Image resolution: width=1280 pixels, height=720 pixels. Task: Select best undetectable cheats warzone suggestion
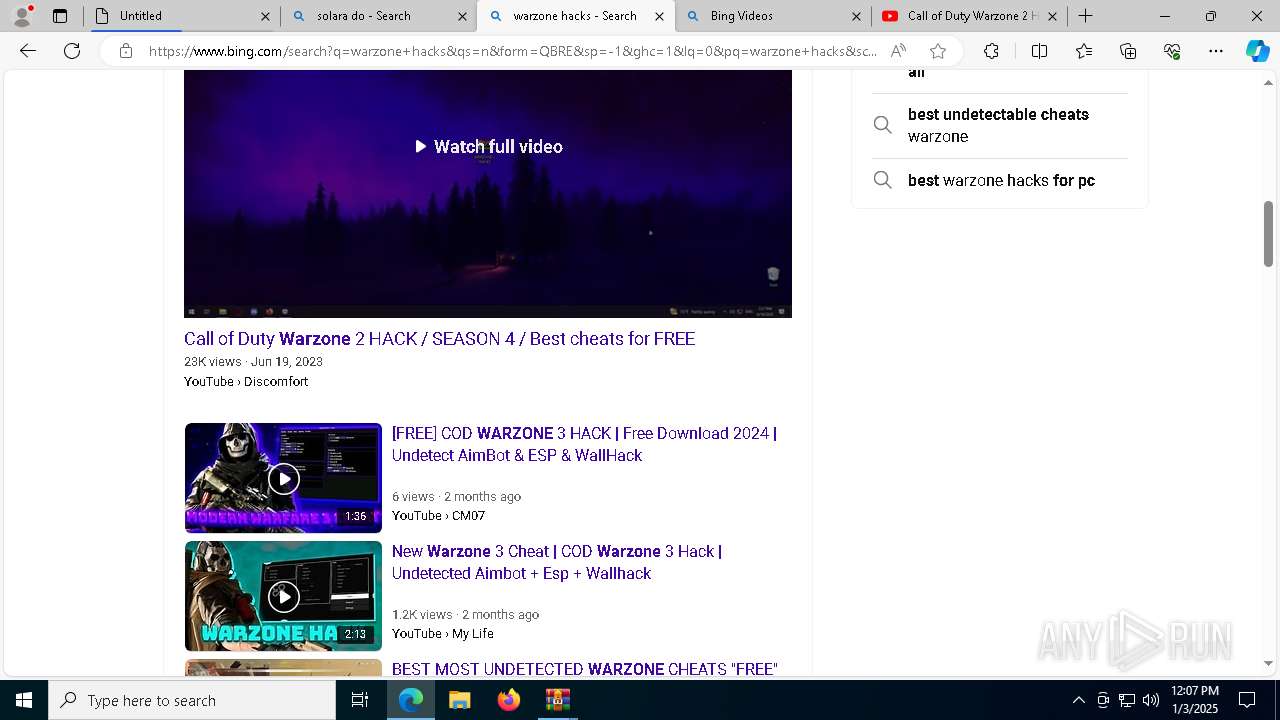pyautogui.click(x=1000, y=125)
